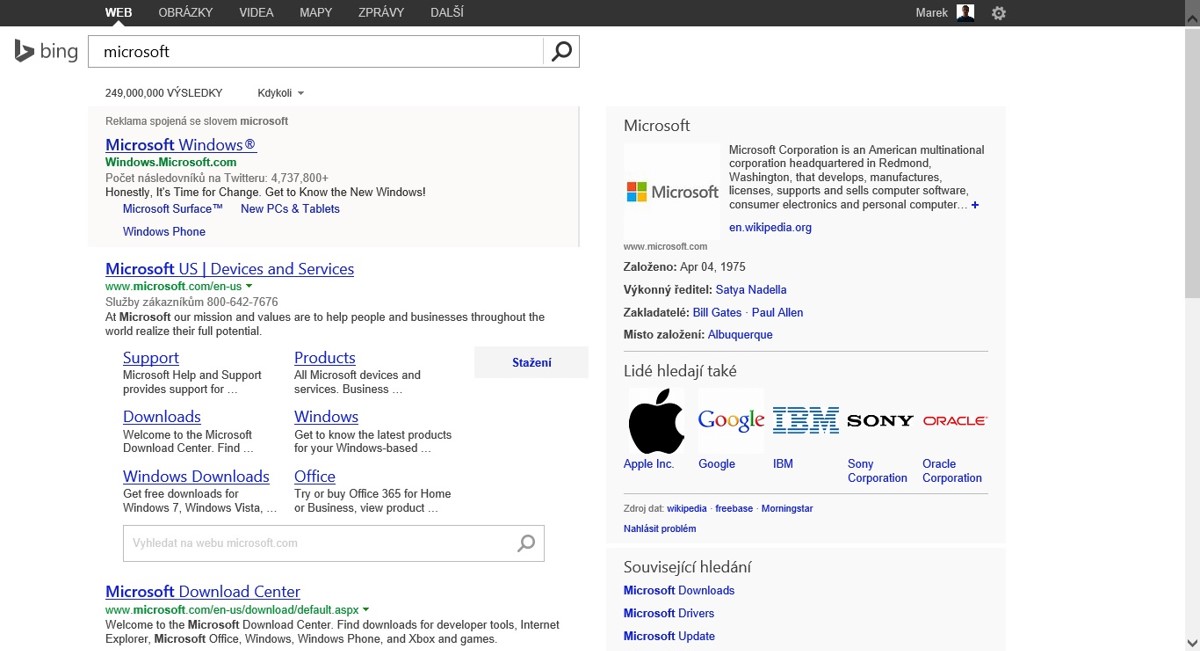The image size is (1200, 651).
Task: Click the Související hledání heading
Action: click(x=687, y=567)
